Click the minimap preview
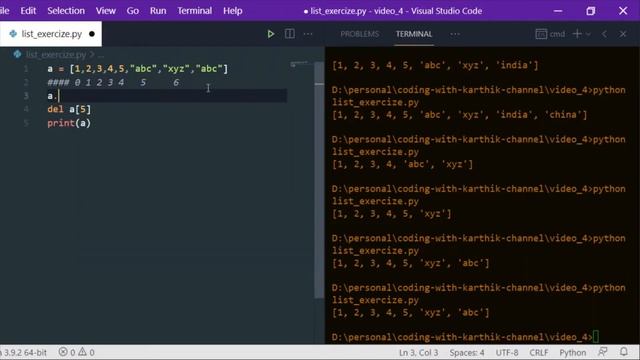Viewport: 640px width, 360px height. tap(299, 64)
